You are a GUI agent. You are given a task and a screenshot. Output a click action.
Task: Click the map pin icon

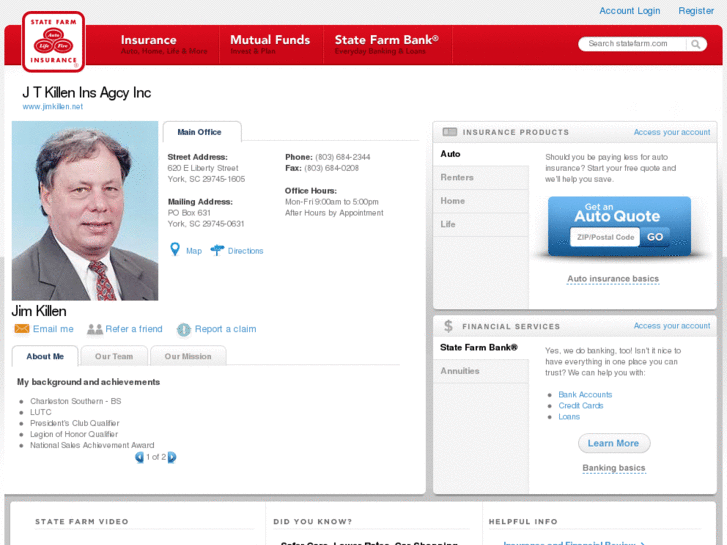coord(175,250)
